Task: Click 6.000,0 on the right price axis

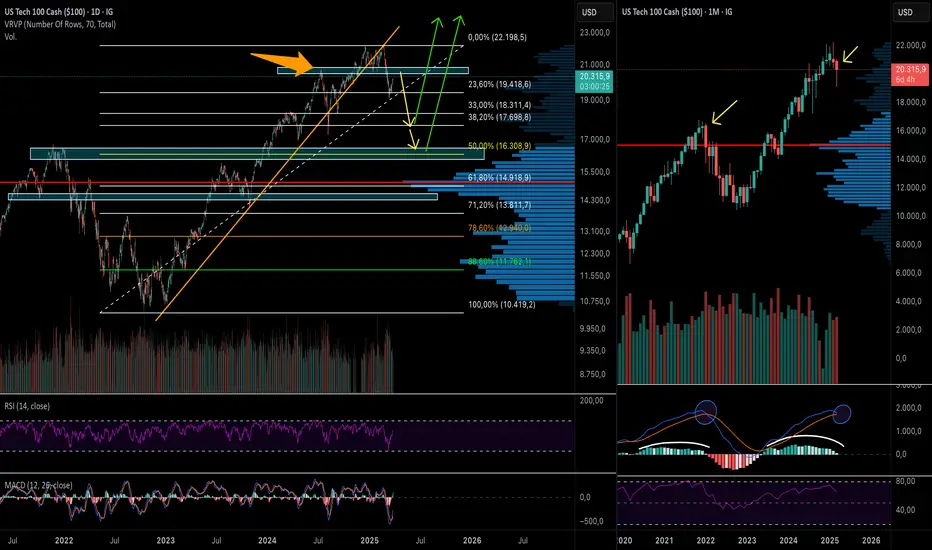Action: [909, 273]
